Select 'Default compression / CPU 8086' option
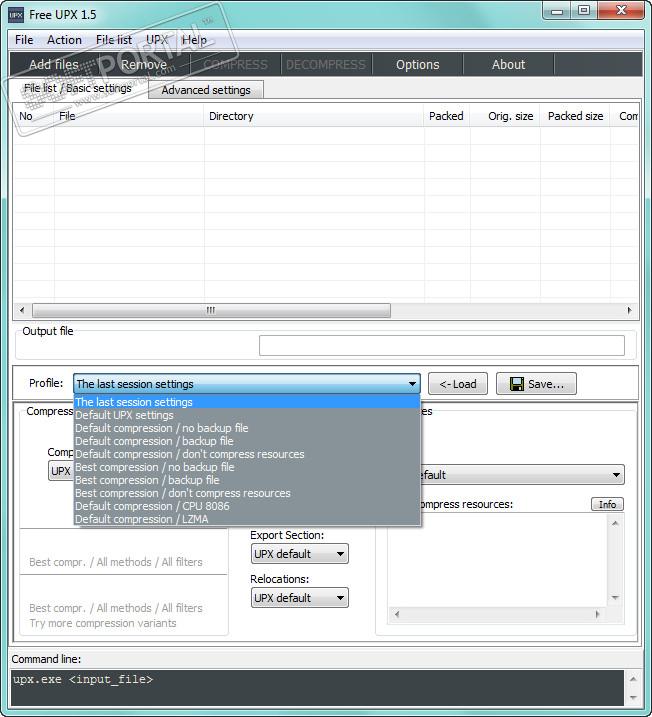 [247, 506]
